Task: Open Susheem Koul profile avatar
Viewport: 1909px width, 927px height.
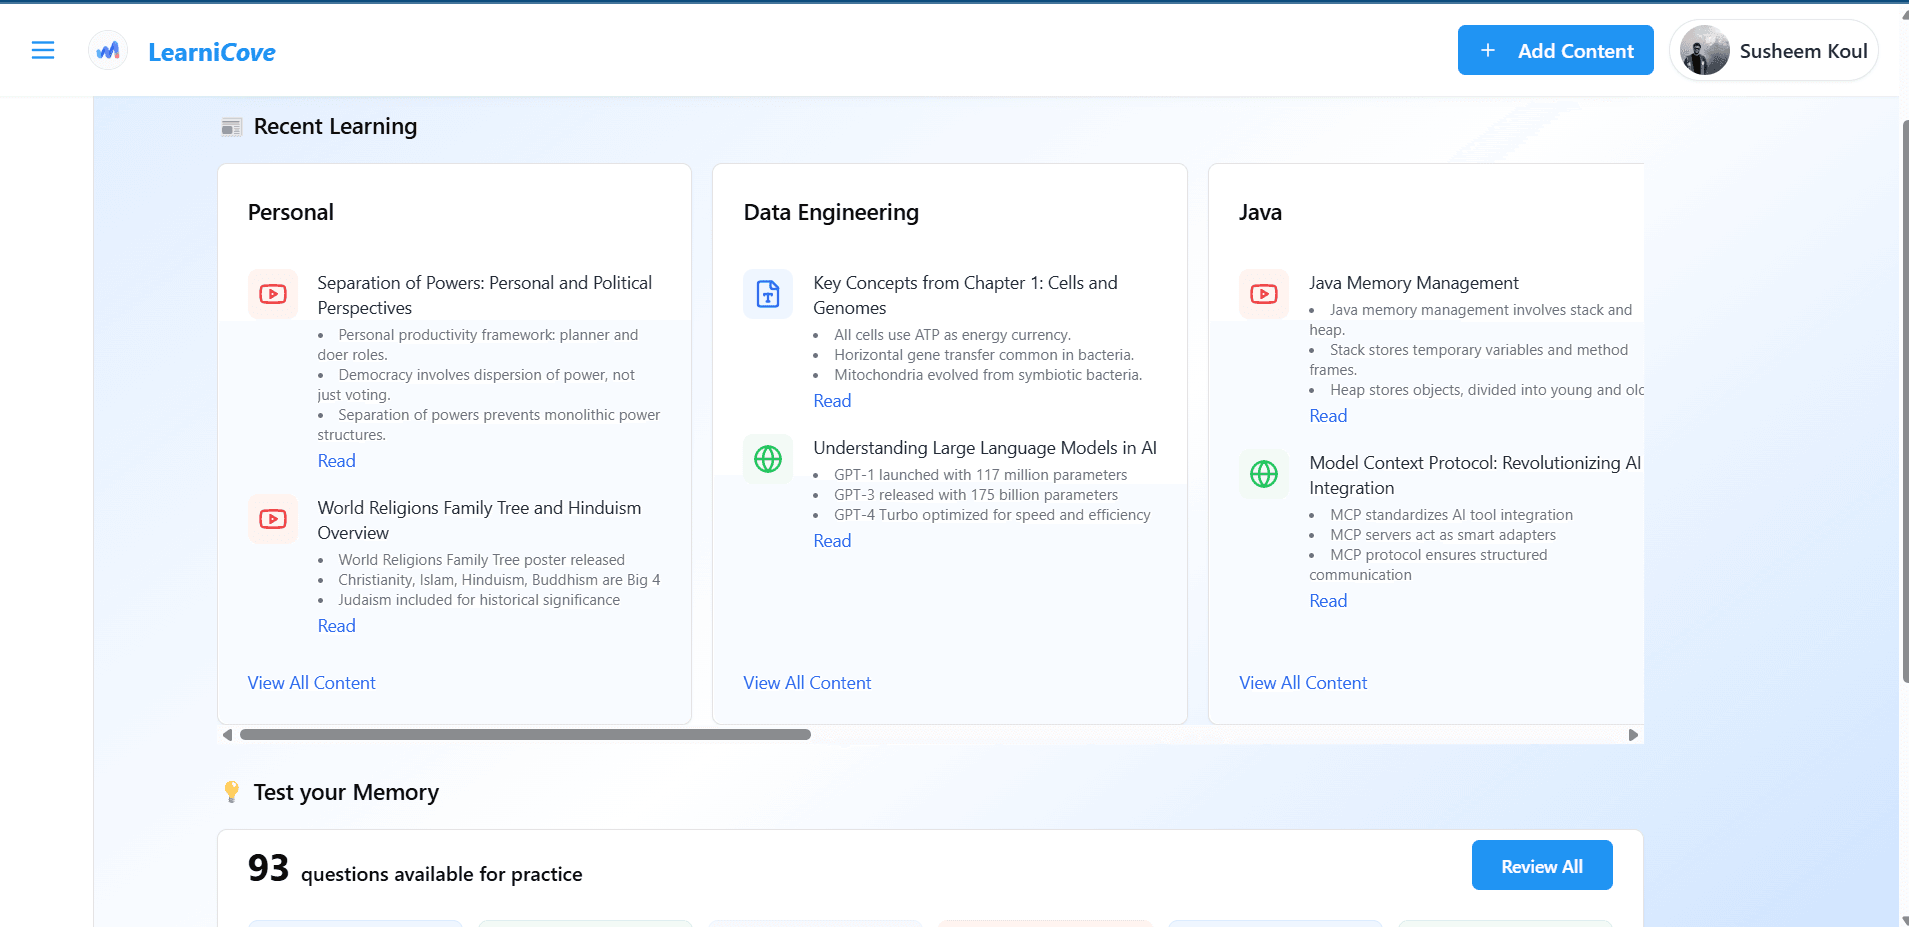Action: (1705, 50)
